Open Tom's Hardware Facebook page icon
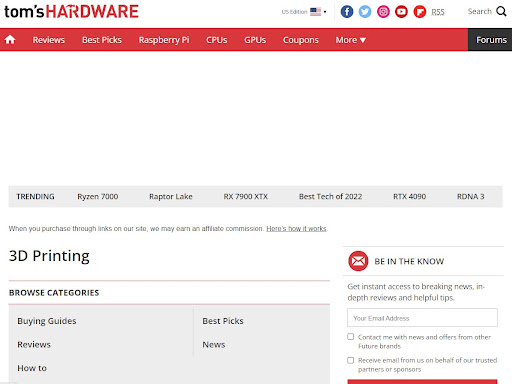This screenshot has width=512, height=384. 347,12
